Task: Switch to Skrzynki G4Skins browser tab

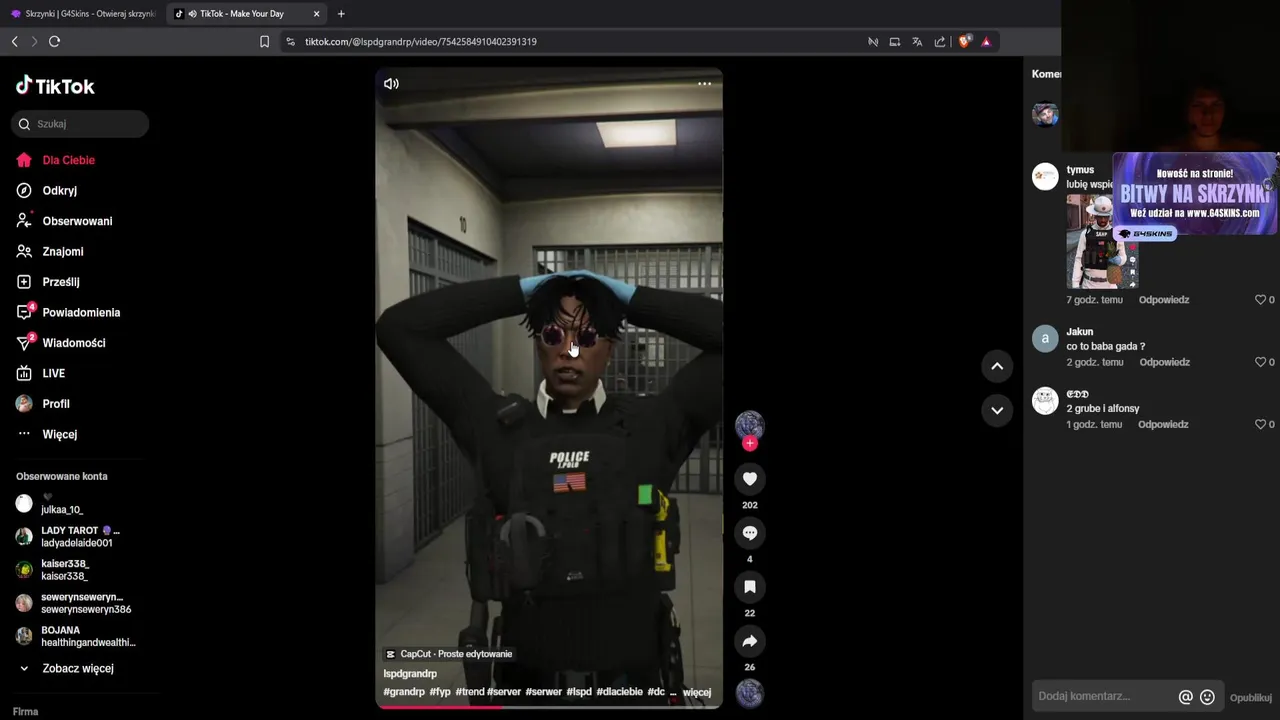Action: pyautogui.click(x=83, y=14)
